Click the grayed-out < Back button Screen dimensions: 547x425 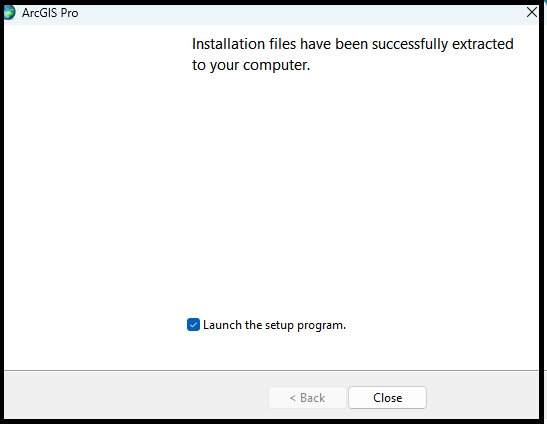point(307,397)
